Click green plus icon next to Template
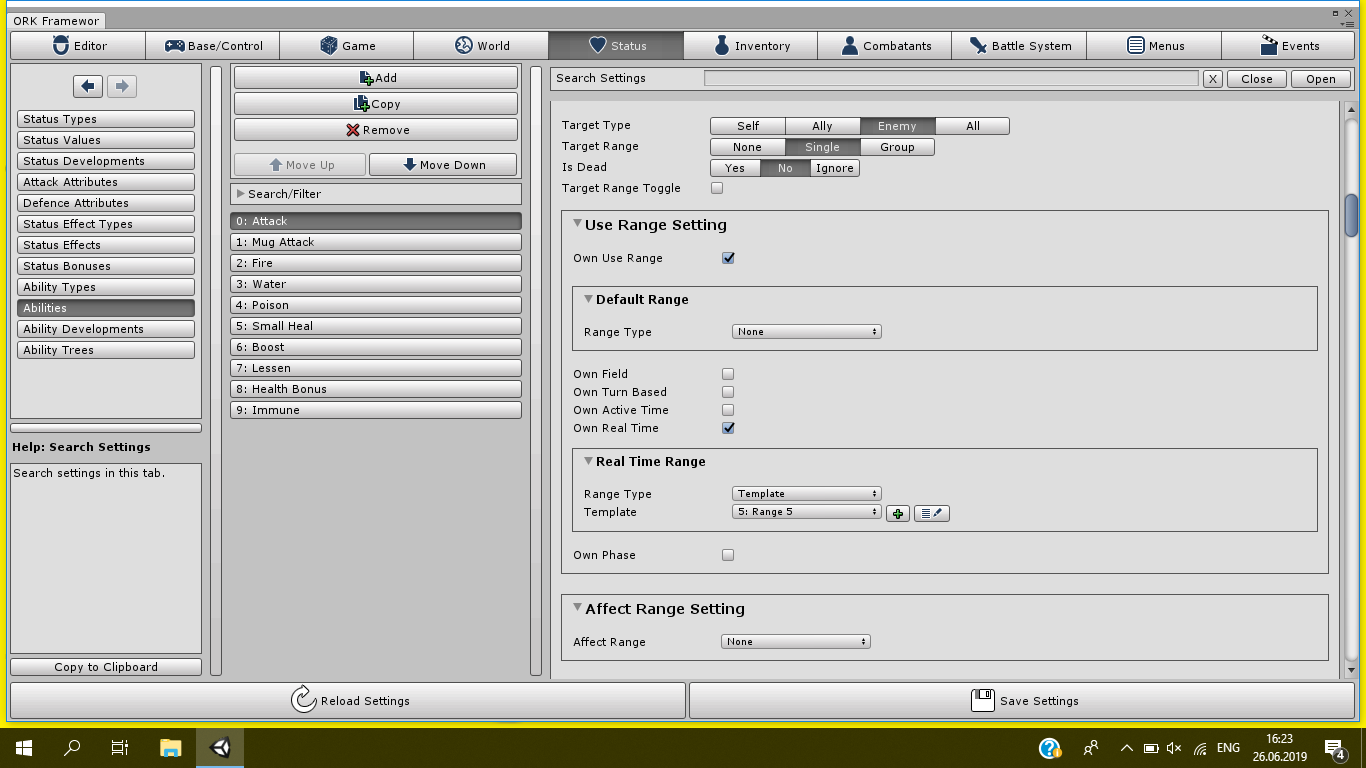The width and height of the screenshot is (1366, 768). 898,513
